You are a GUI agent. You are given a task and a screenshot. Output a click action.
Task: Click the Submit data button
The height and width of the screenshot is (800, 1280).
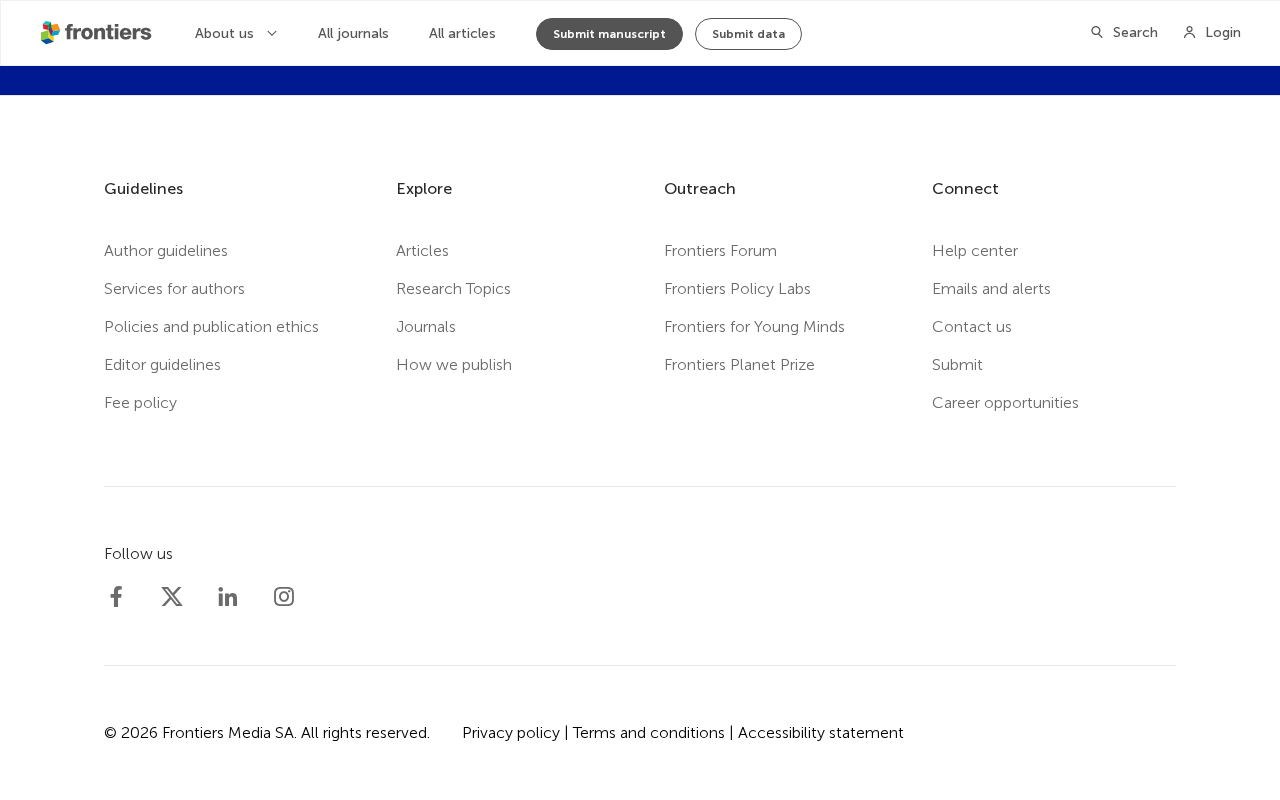pos(748,34)
